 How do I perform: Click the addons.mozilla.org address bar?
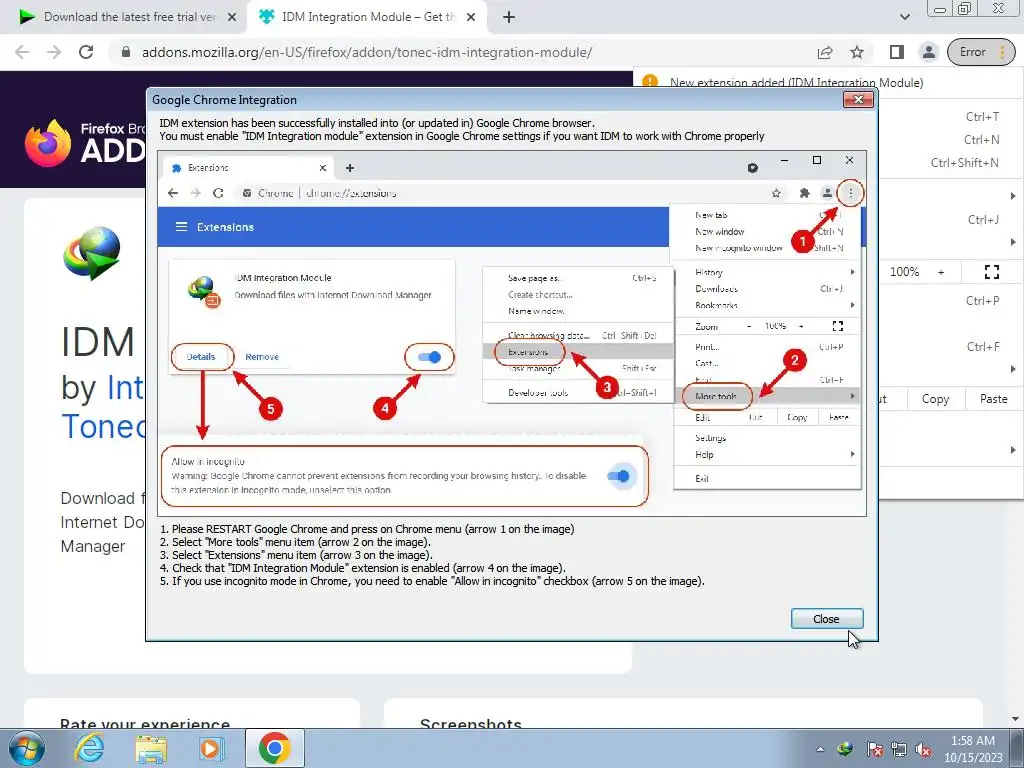coord(366,52)
